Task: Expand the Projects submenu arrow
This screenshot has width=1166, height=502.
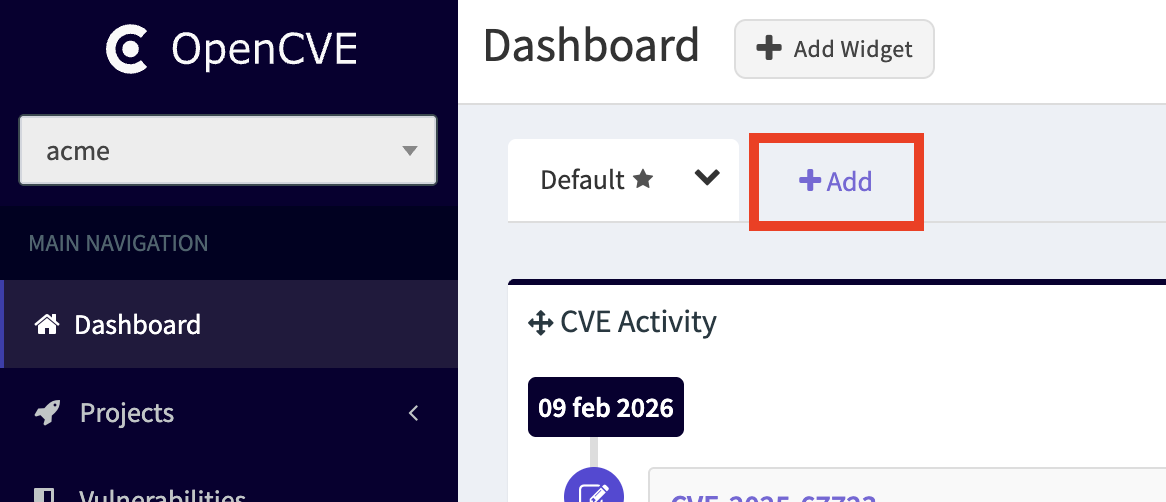Action: (413, 413)
